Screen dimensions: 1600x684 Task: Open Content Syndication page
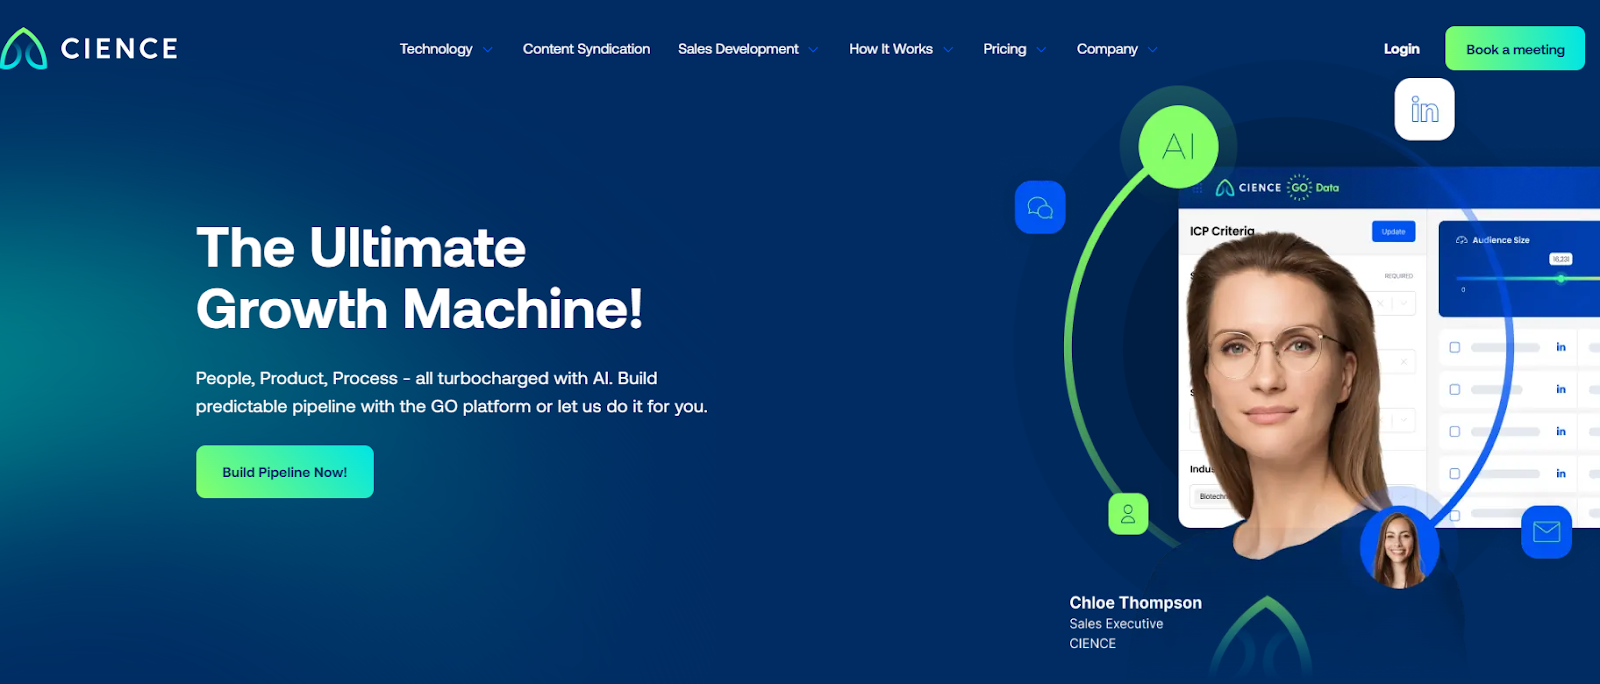[586, 49]
